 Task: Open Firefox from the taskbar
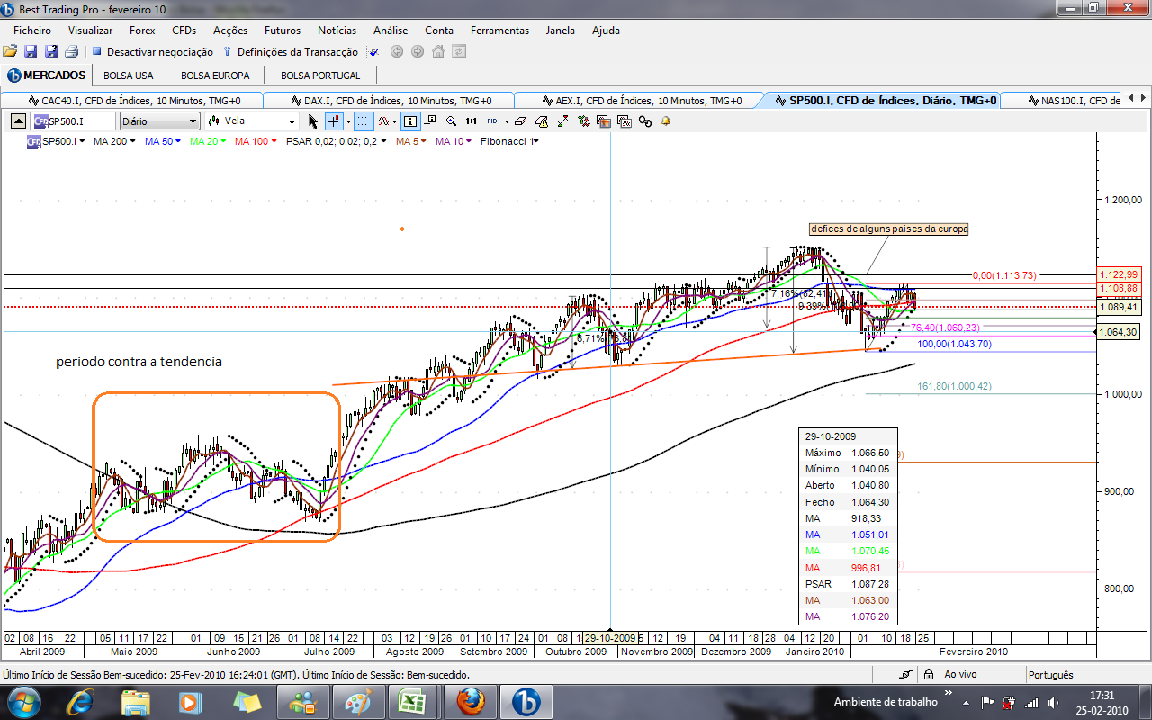[470, 702]
